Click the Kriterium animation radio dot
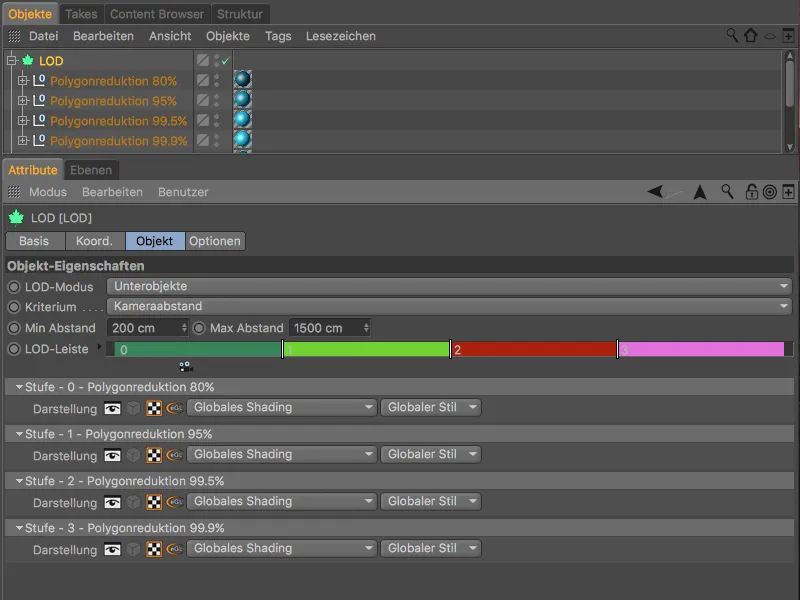The image size is (800, 600). [14, 307]
